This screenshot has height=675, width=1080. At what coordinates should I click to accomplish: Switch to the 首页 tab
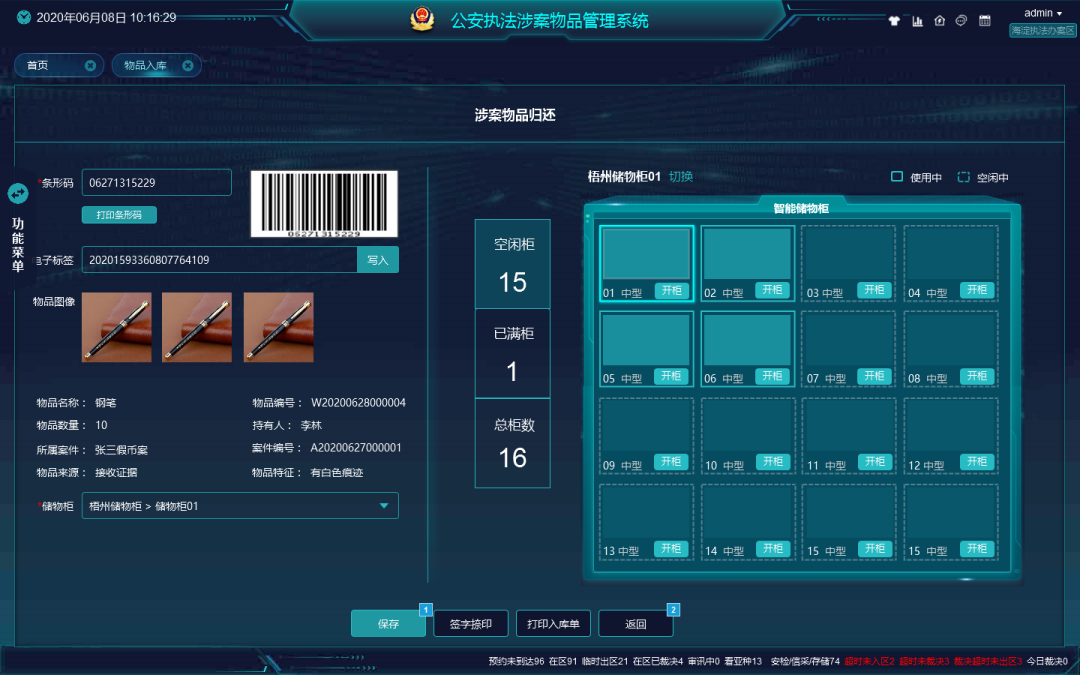click(x=50, y=64)
